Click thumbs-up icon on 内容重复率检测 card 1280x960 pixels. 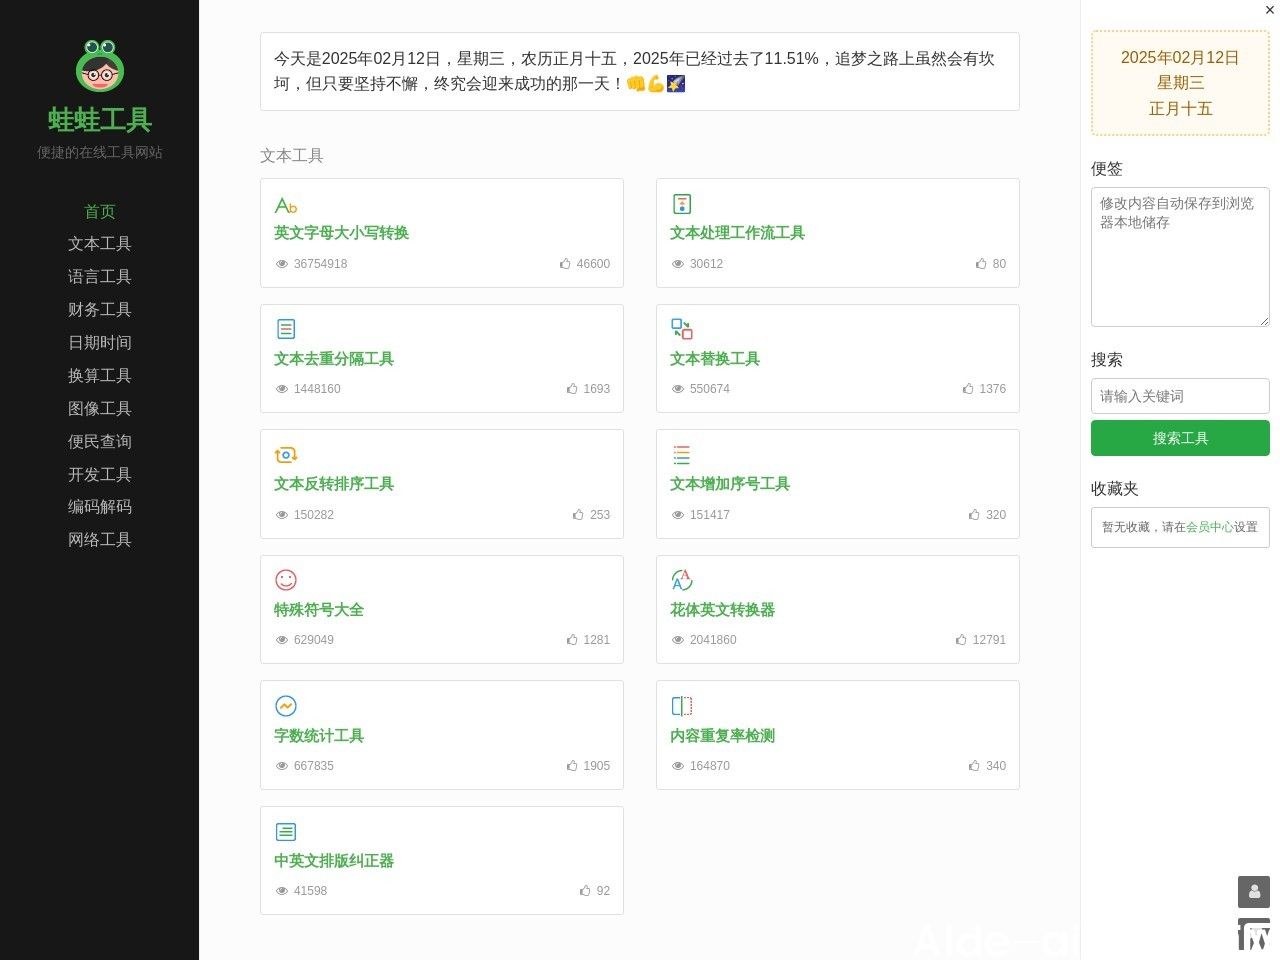point(975,766)
